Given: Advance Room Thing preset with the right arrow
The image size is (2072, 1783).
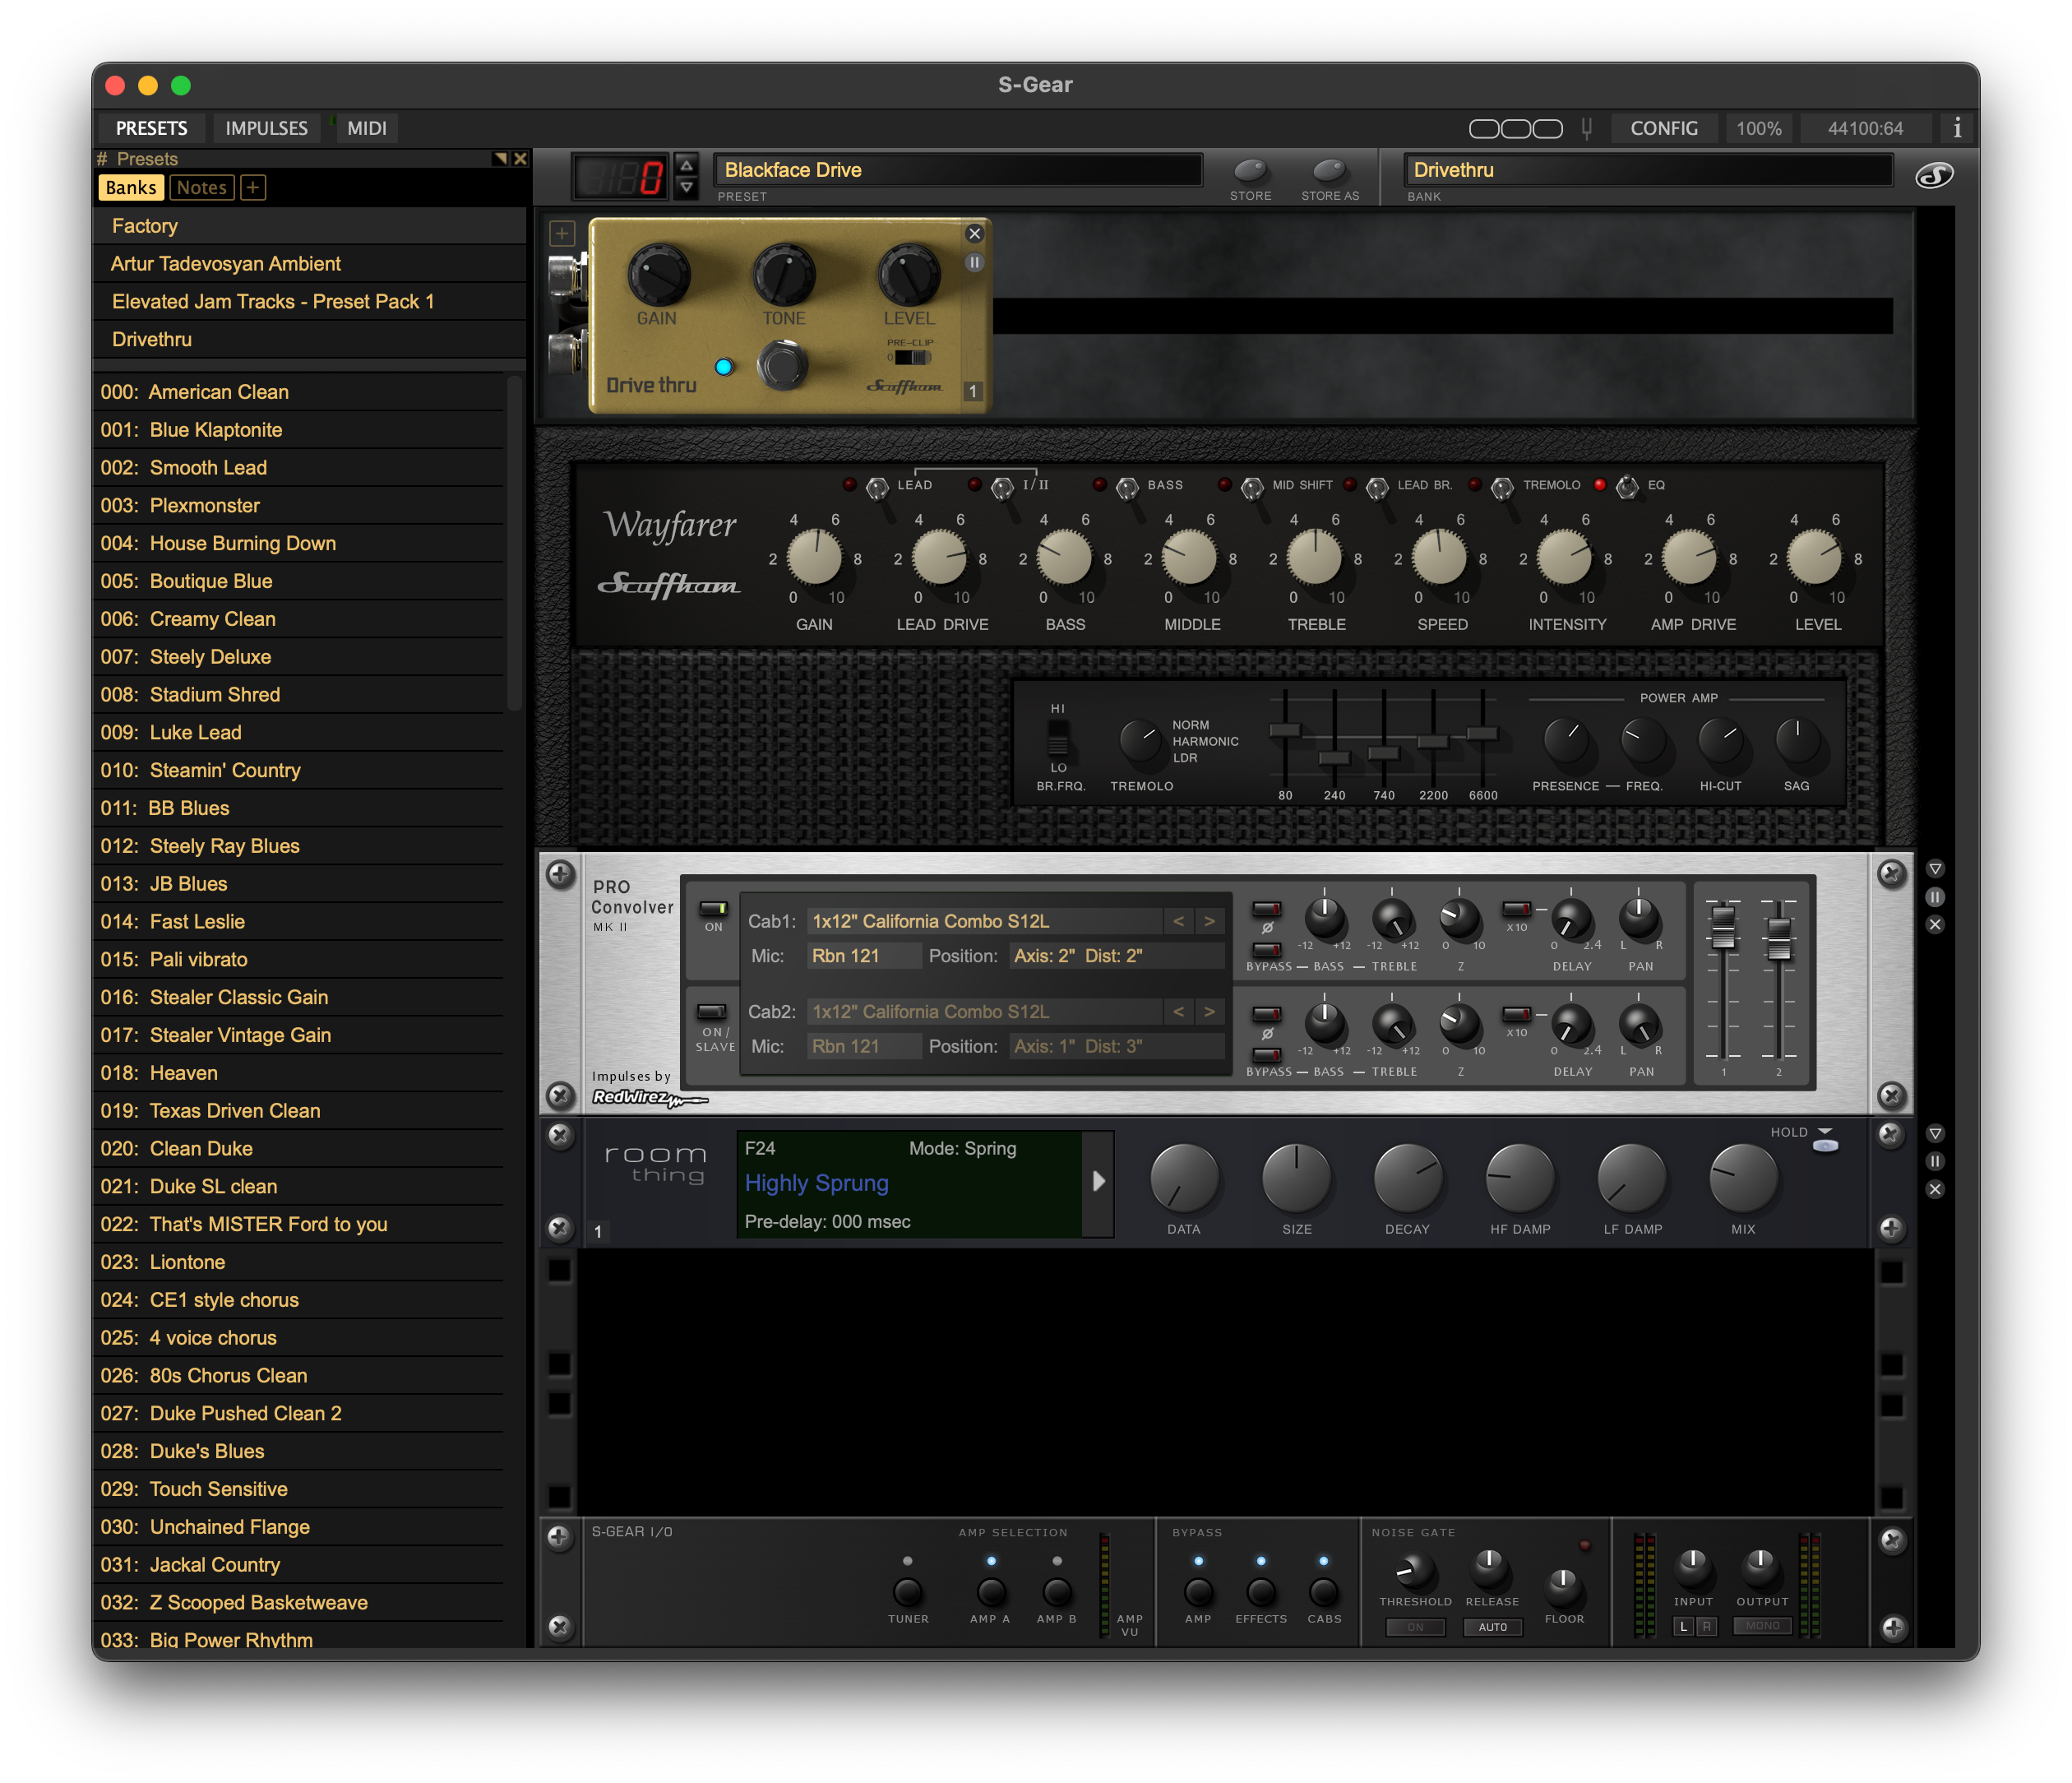Looking at the screenshot, I should point(1099,1183).
